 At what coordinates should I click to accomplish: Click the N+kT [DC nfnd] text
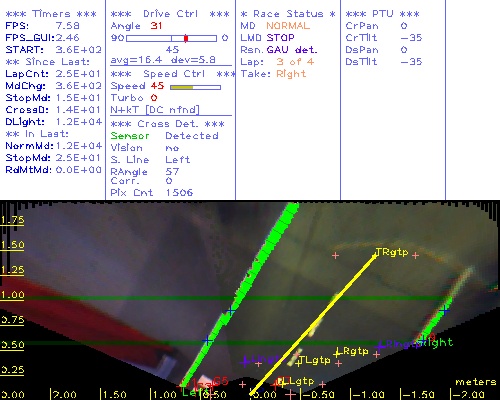click(x=155, y=110)
